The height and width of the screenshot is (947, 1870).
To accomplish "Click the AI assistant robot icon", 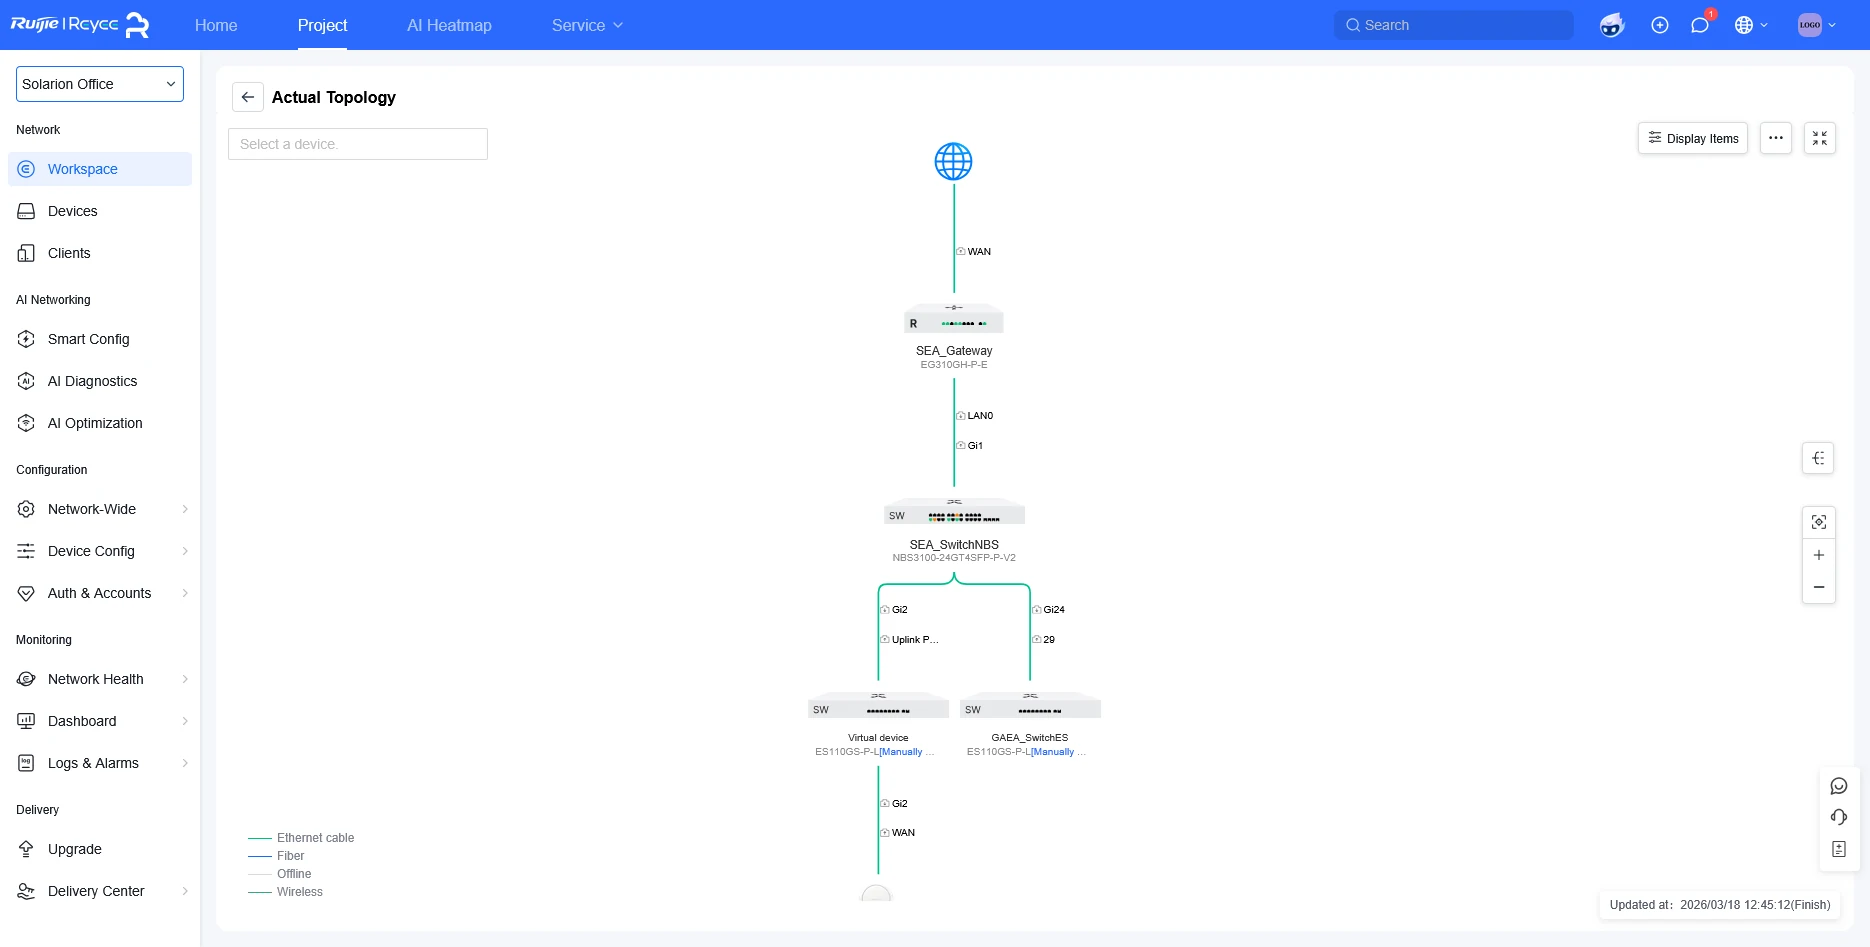I will [x=1612, y=25].
